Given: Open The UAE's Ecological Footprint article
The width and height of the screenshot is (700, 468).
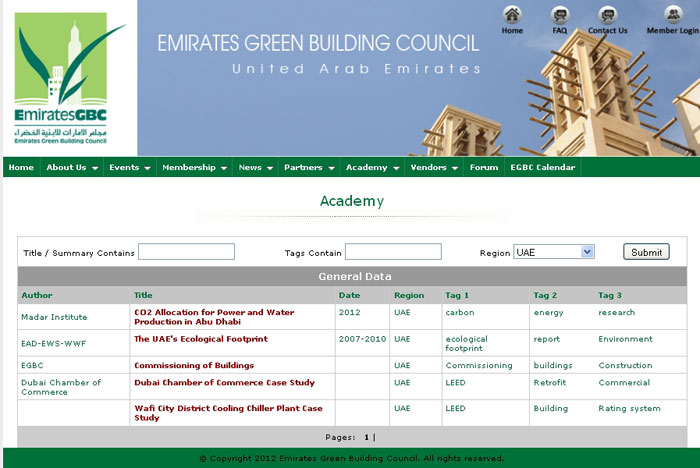Looking at the screenshot, I should 201,339.
